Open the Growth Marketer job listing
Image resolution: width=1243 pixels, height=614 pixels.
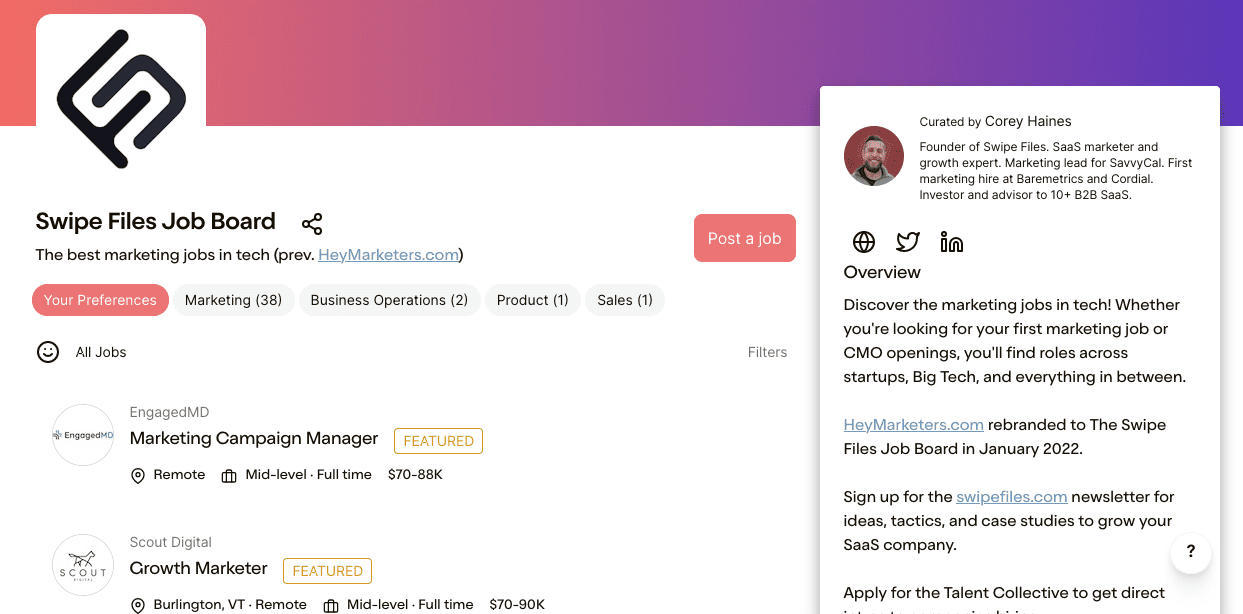[199, 568]
